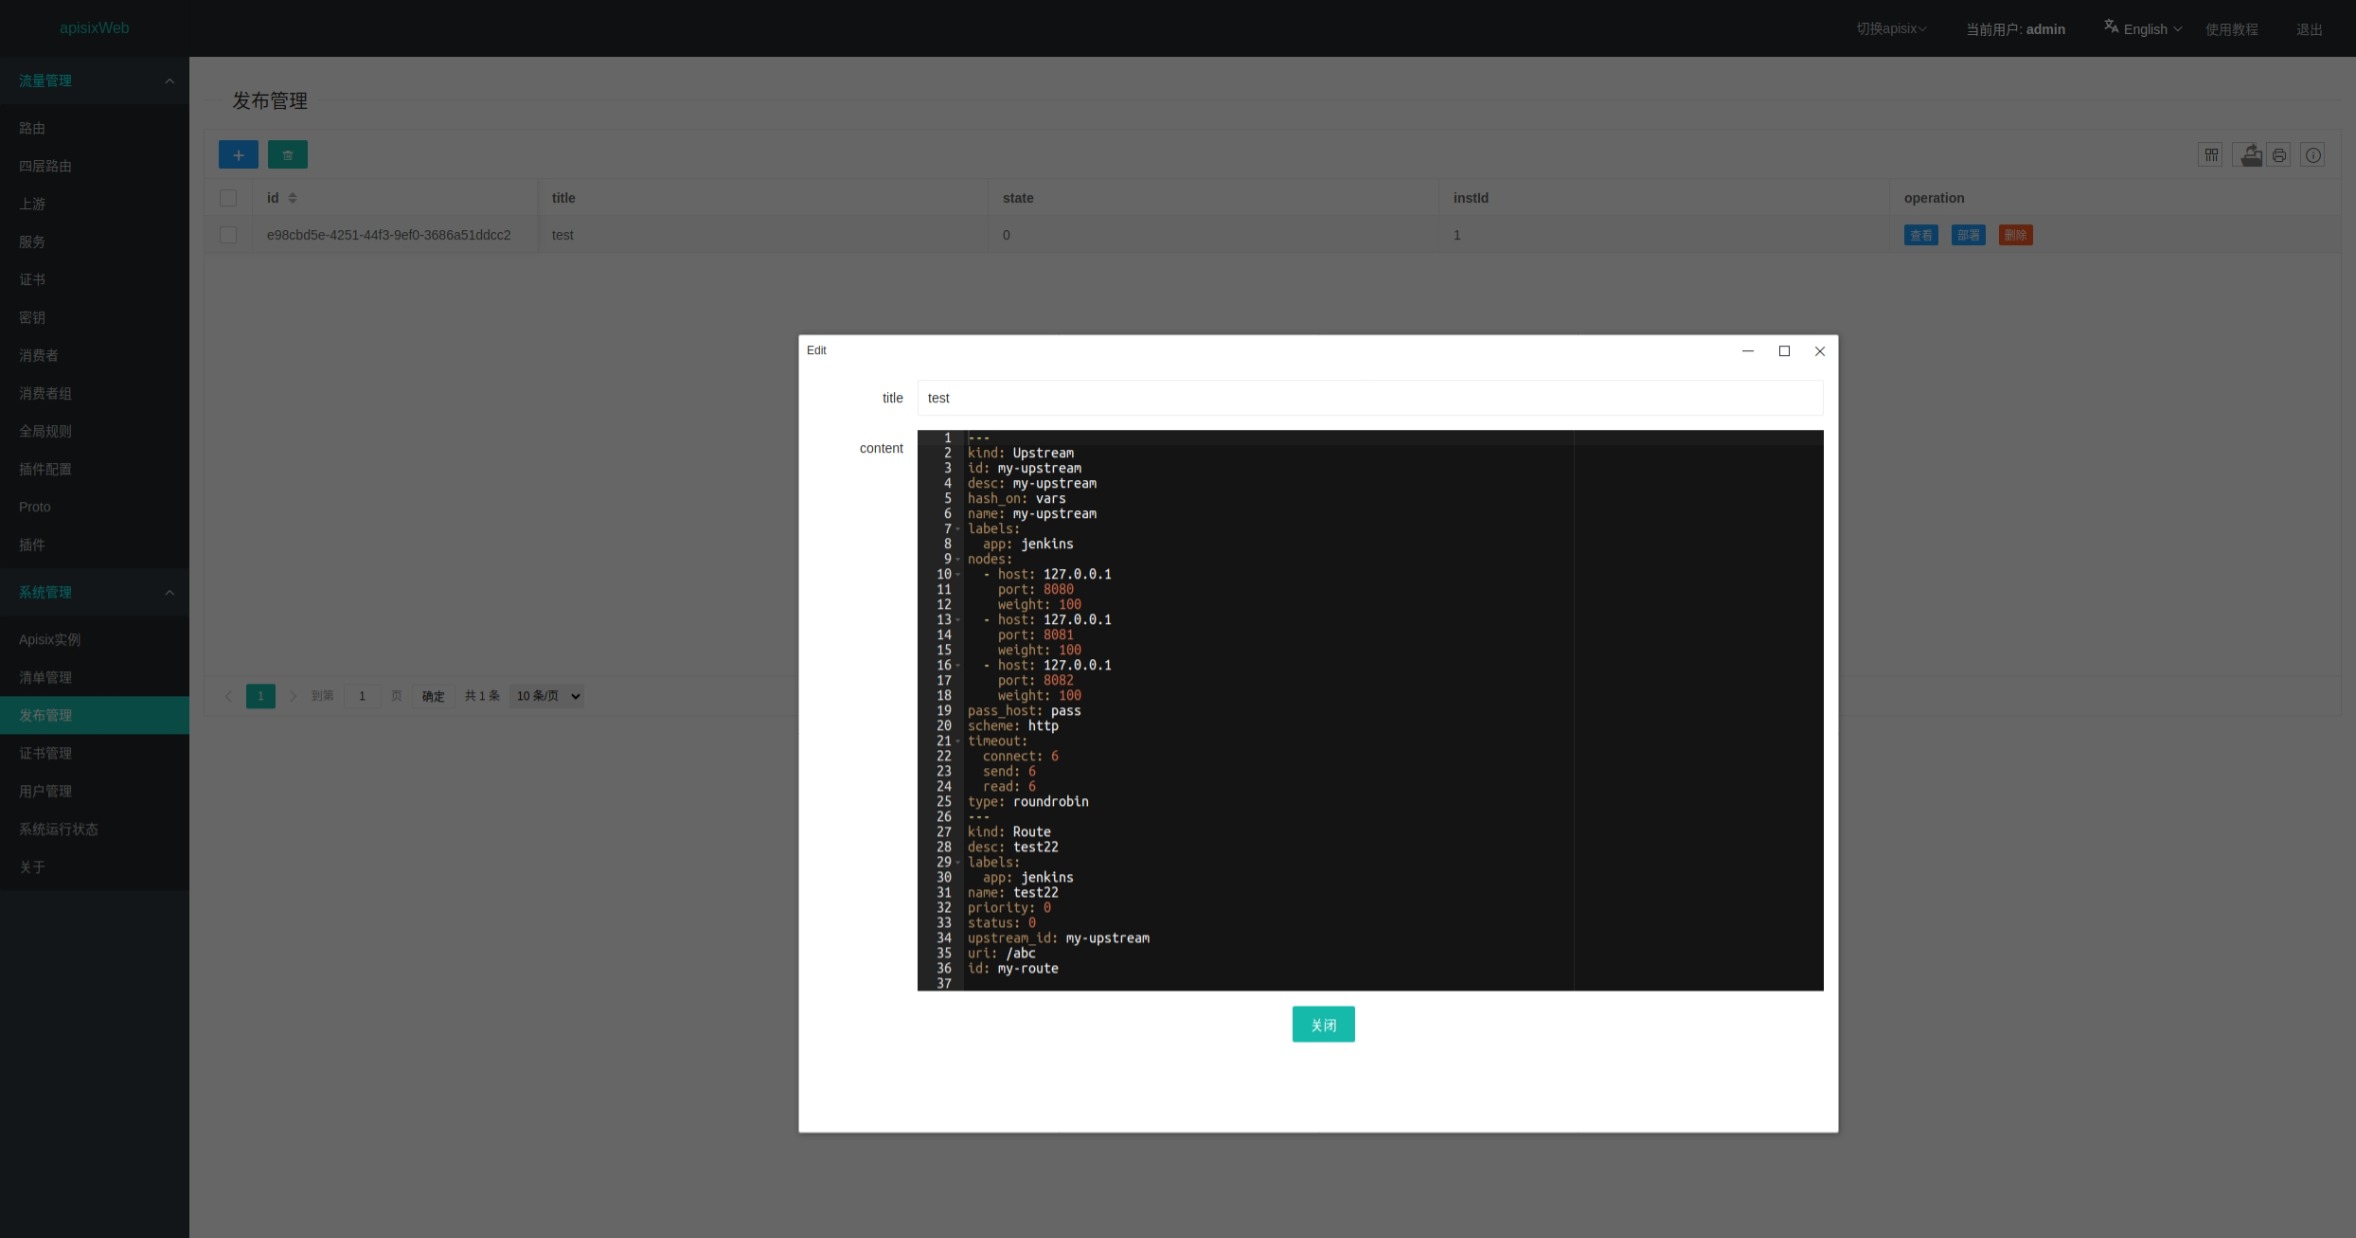Image resolution: width=2356 pixels, height=1238 pixels.
Task: Click the blue plus add button
Action: point(238,155)
